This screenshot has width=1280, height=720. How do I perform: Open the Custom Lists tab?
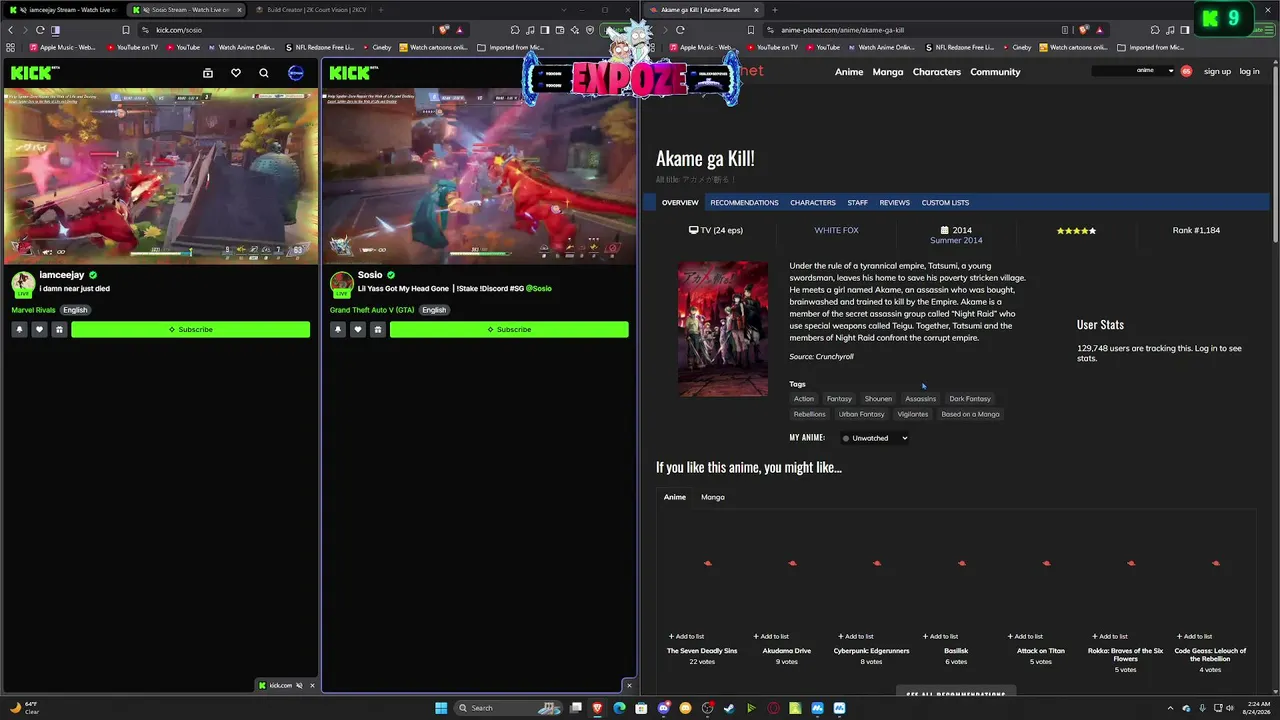(x=945, y=203)
